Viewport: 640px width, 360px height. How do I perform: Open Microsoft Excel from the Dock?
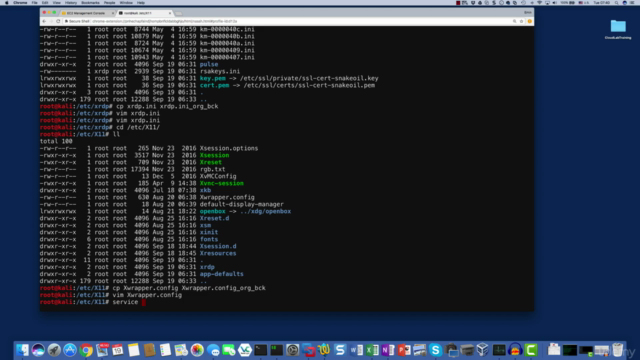tap(372, 350)
